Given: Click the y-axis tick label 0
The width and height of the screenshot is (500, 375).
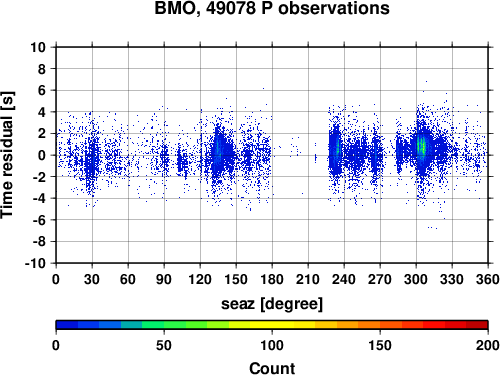Looking at the screenshot, I should coord(42,155).
